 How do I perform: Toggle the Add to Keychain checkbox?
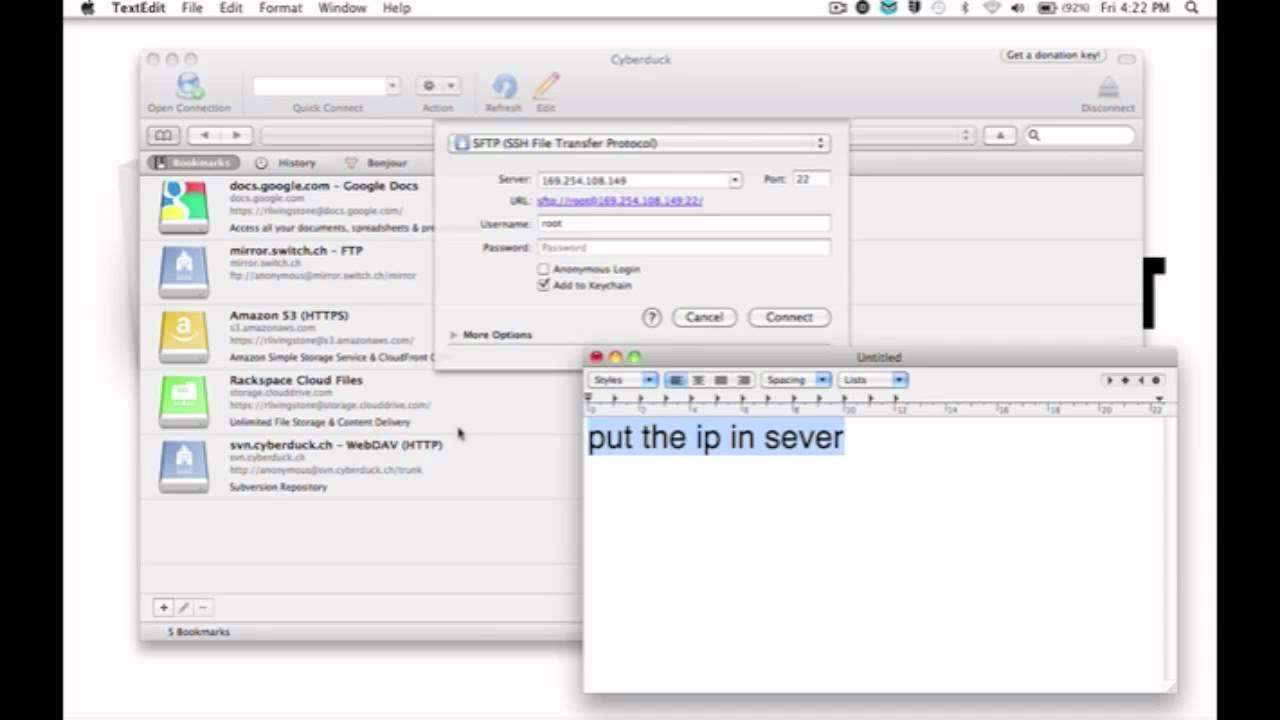pyautogui.click(x=544, y=285)
